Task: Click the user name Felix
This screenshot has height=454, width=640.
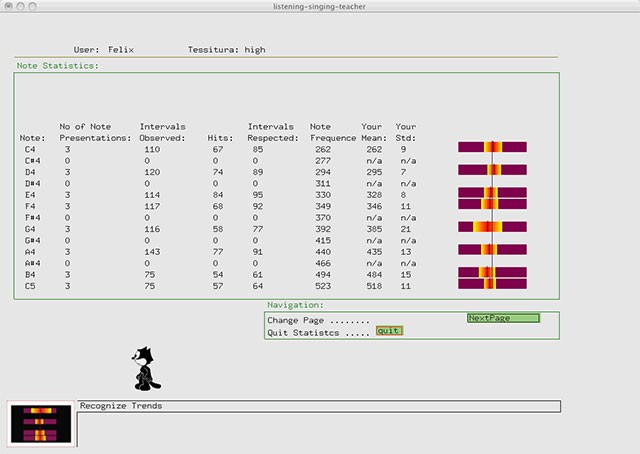Action: [x=120, y=49]
